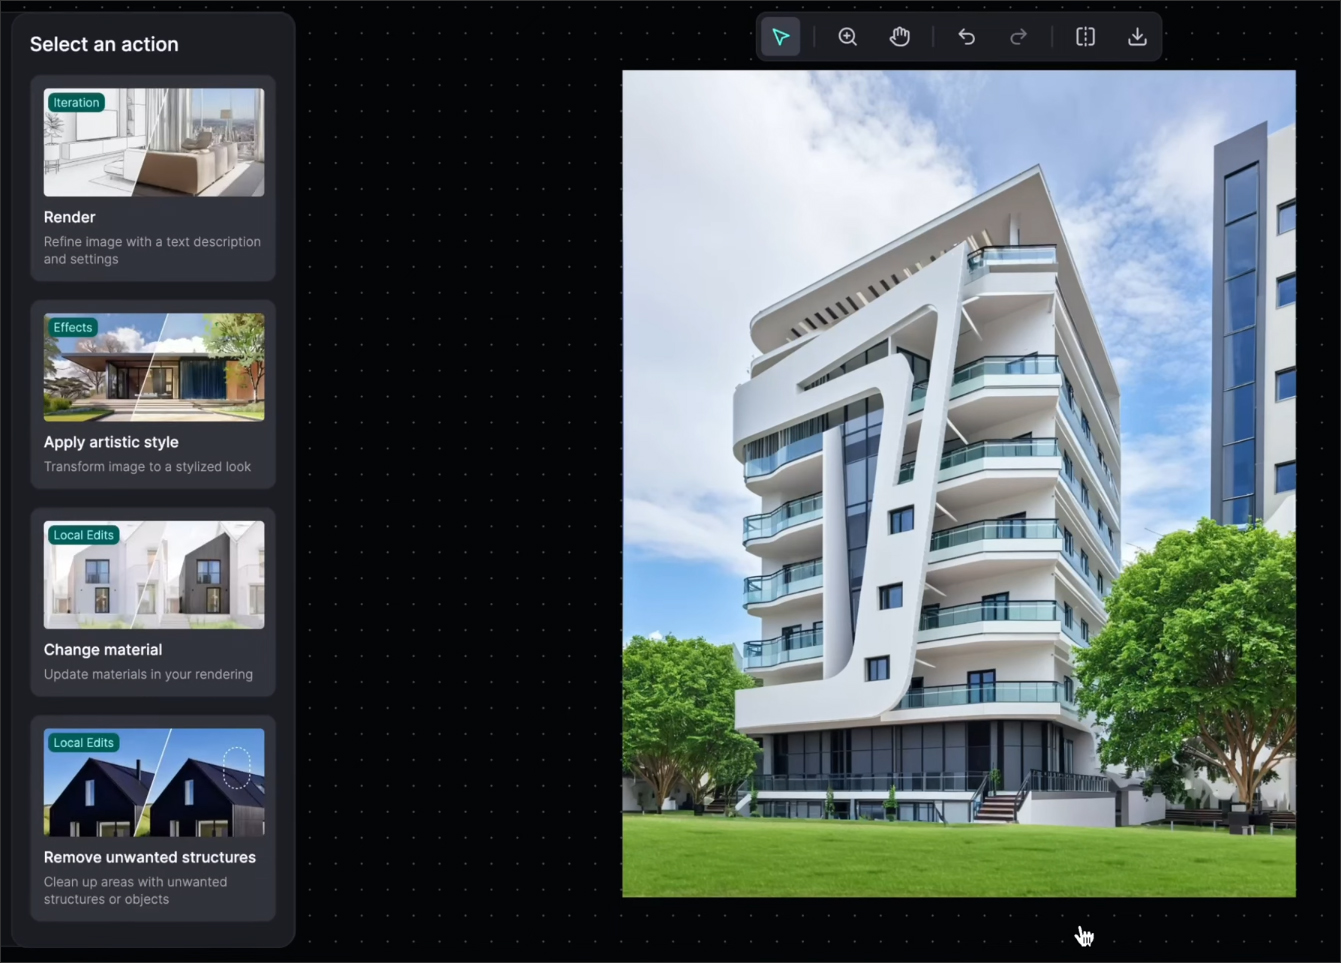Open the Apply artistic style card

(153, 394)
